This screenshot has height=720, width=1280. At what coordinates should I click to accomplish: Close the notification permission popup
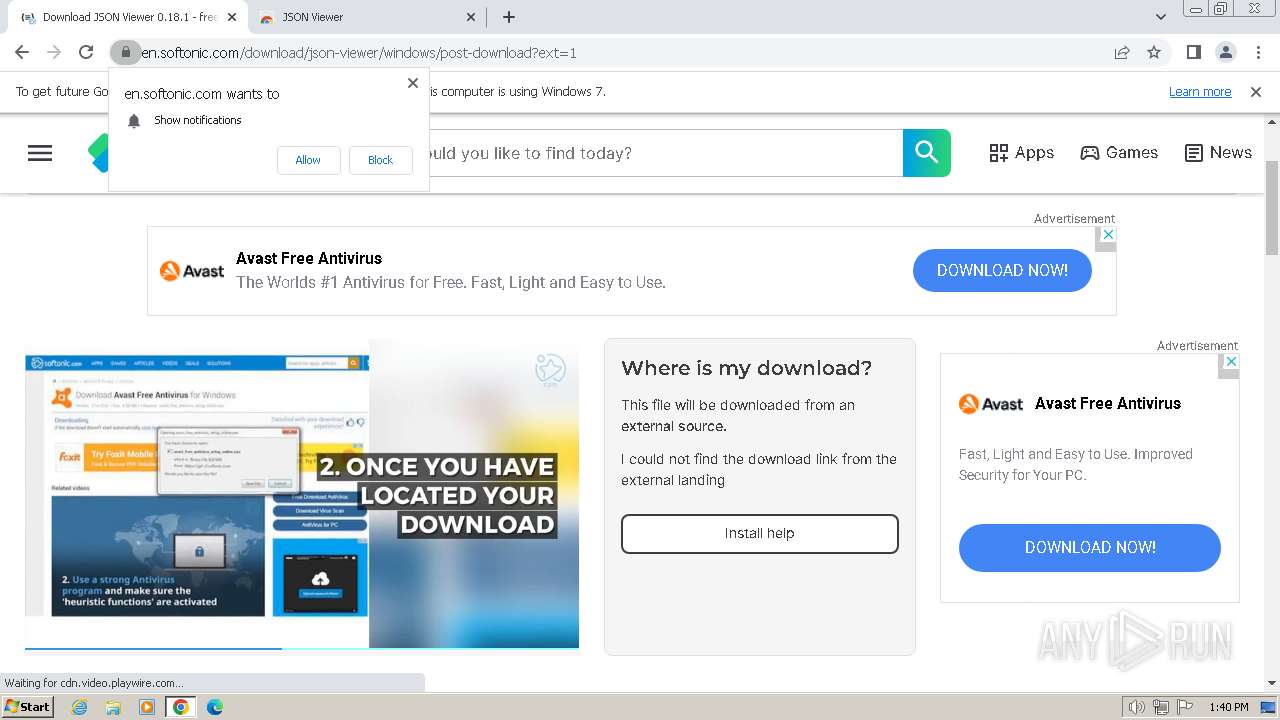[x=413, y=83]
